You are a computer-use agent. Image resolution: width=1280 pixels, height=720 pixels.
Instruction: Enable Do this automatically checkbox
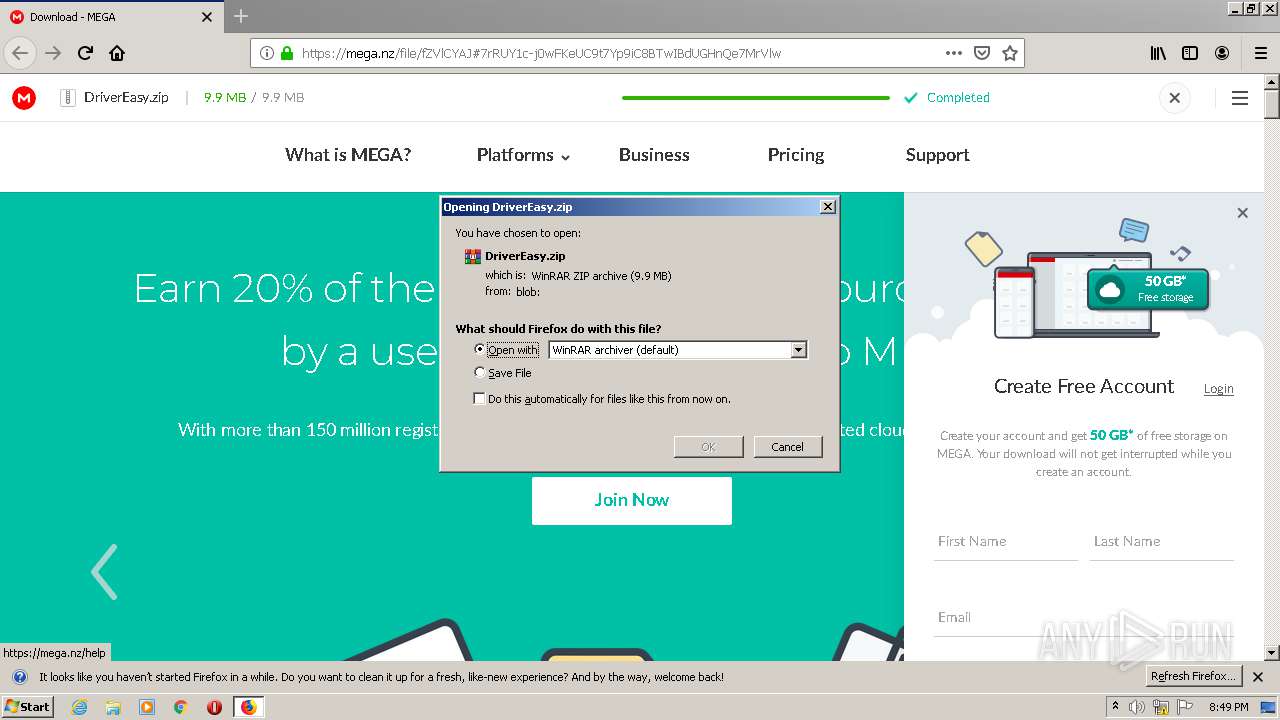coord(479,398)
